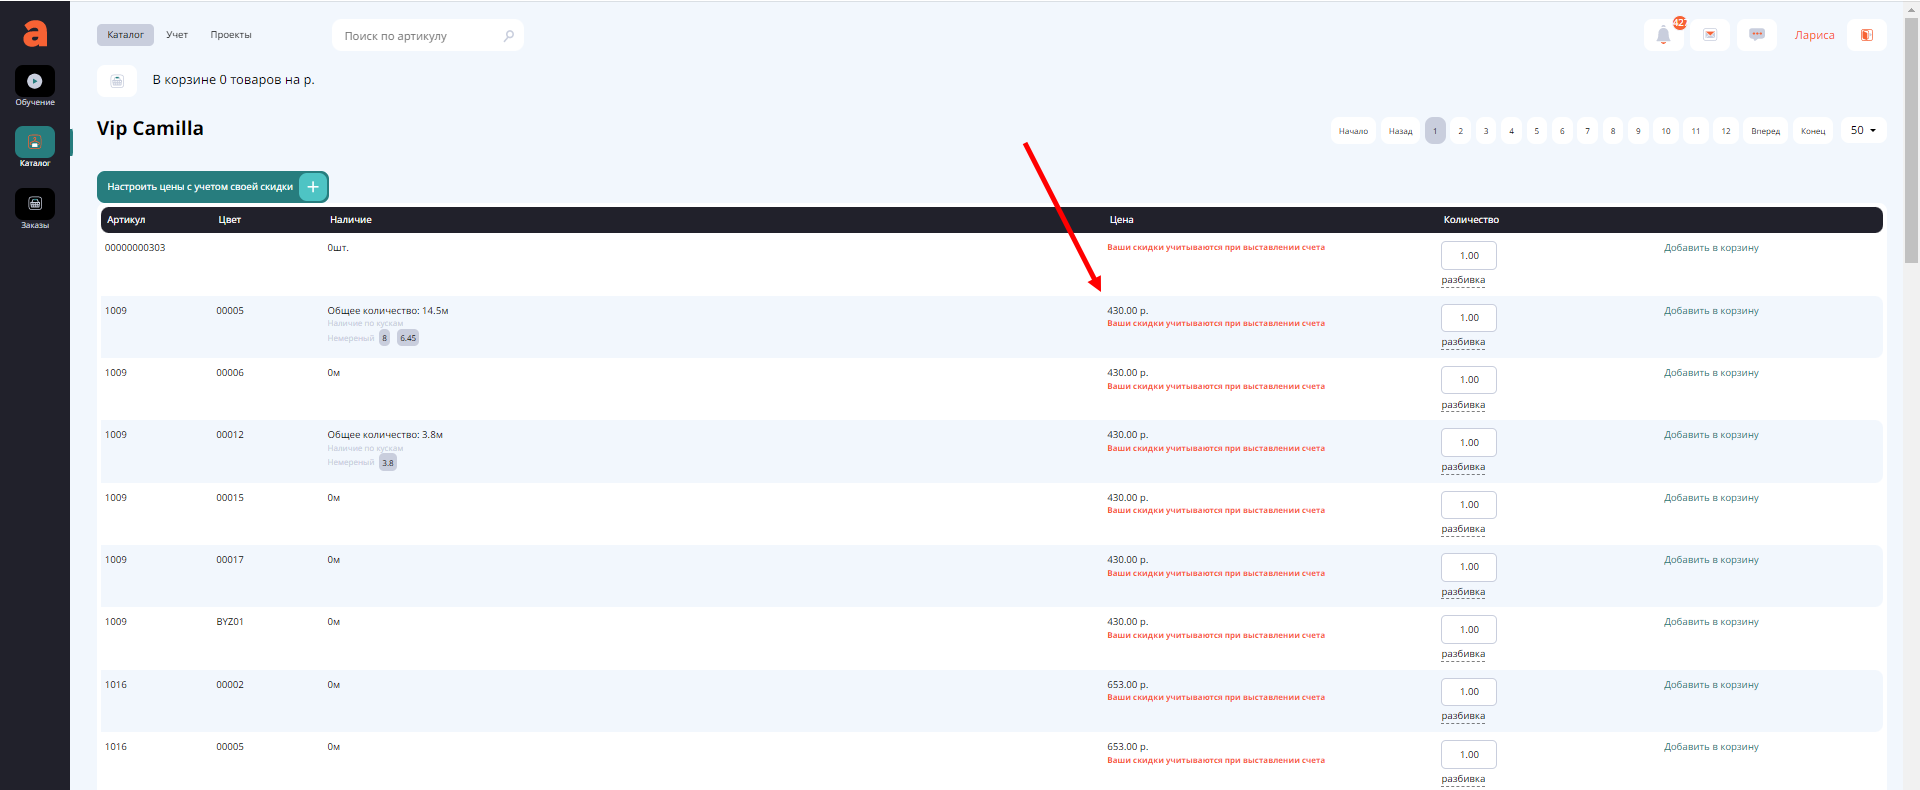Viewport: 1920px width, 790px height.
Task: Add article 1009 color 00005 to cart
Action: pos(1710,311)
